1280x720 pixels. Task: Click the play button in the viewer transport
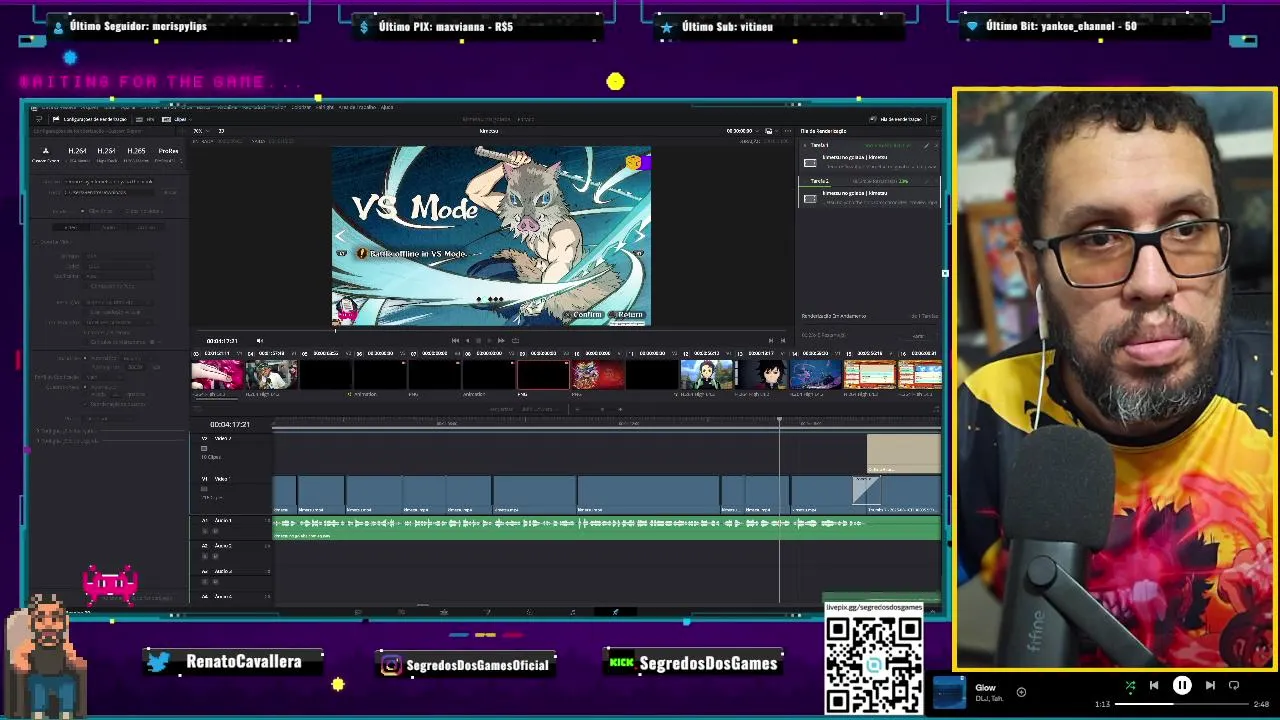pyautogui.click(x=489, y=340)
